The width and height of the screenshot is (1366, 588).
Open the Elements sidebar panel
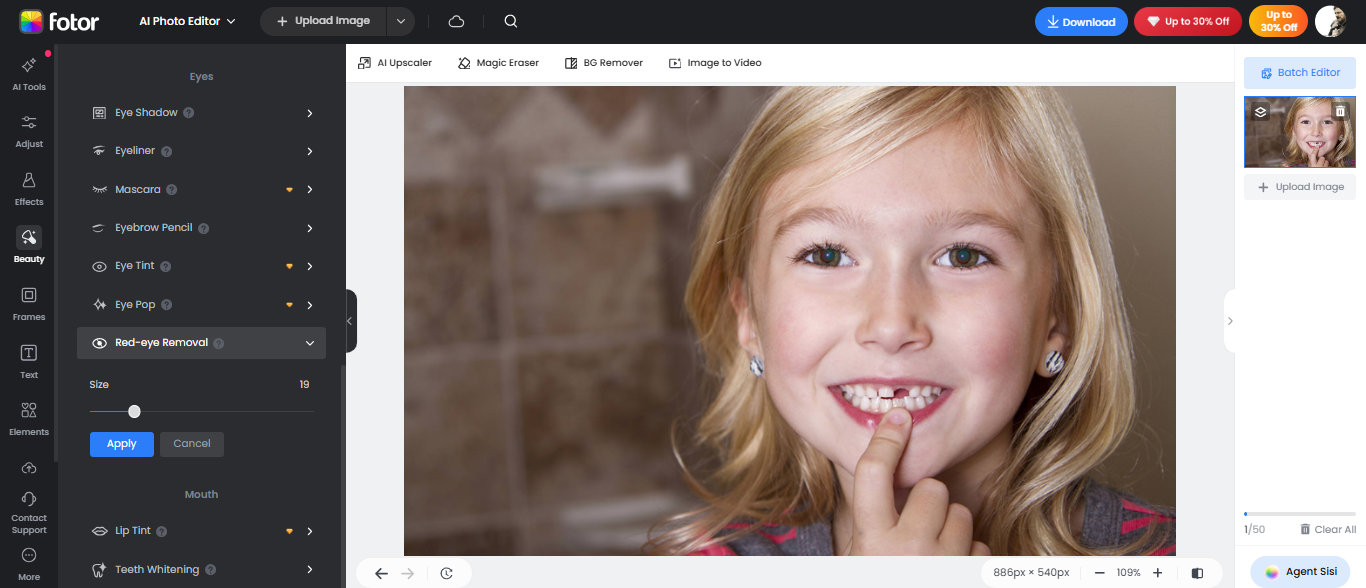pyautogui.click(x=29, y=419)
